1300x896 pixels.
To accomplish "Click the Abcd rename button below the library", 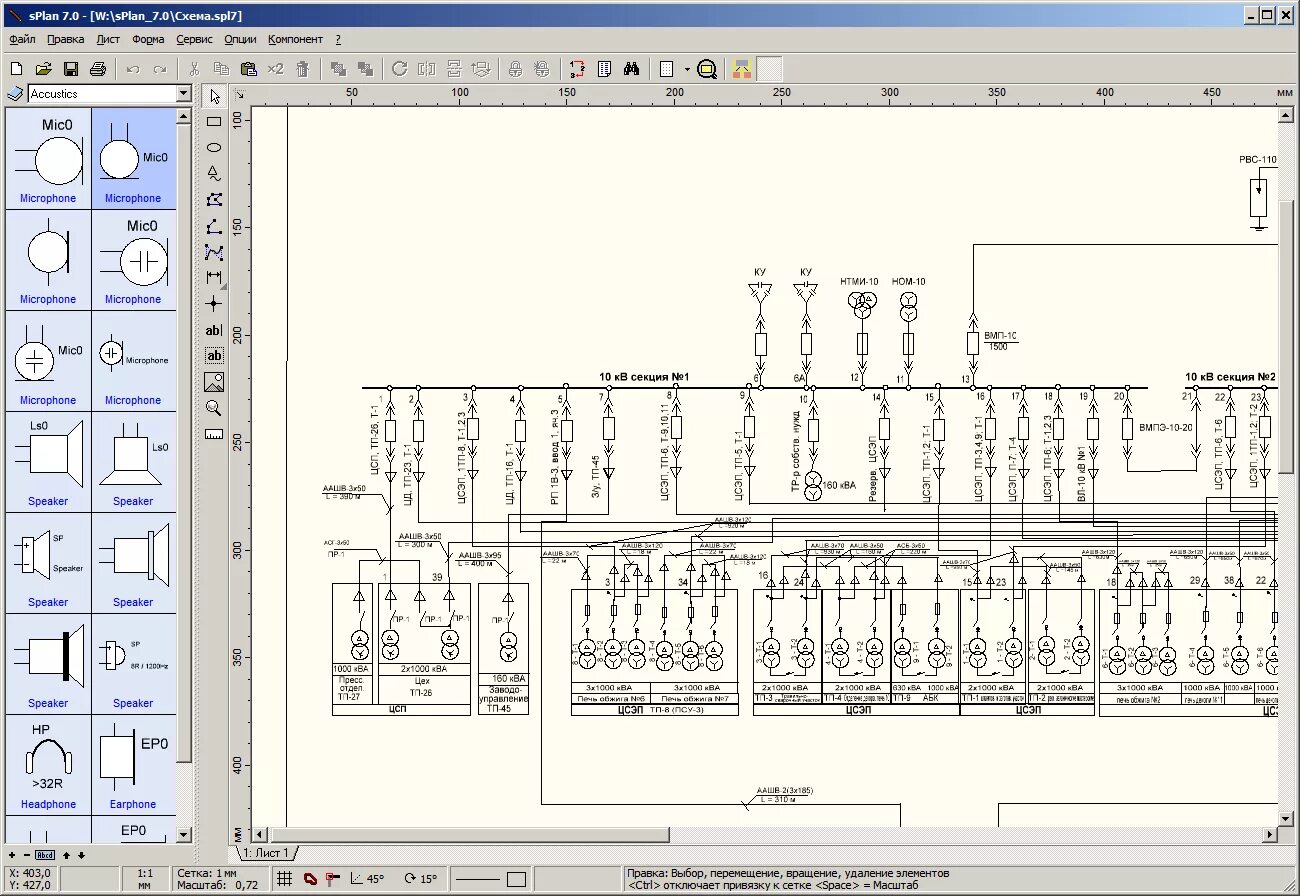I will coord(45,855).
